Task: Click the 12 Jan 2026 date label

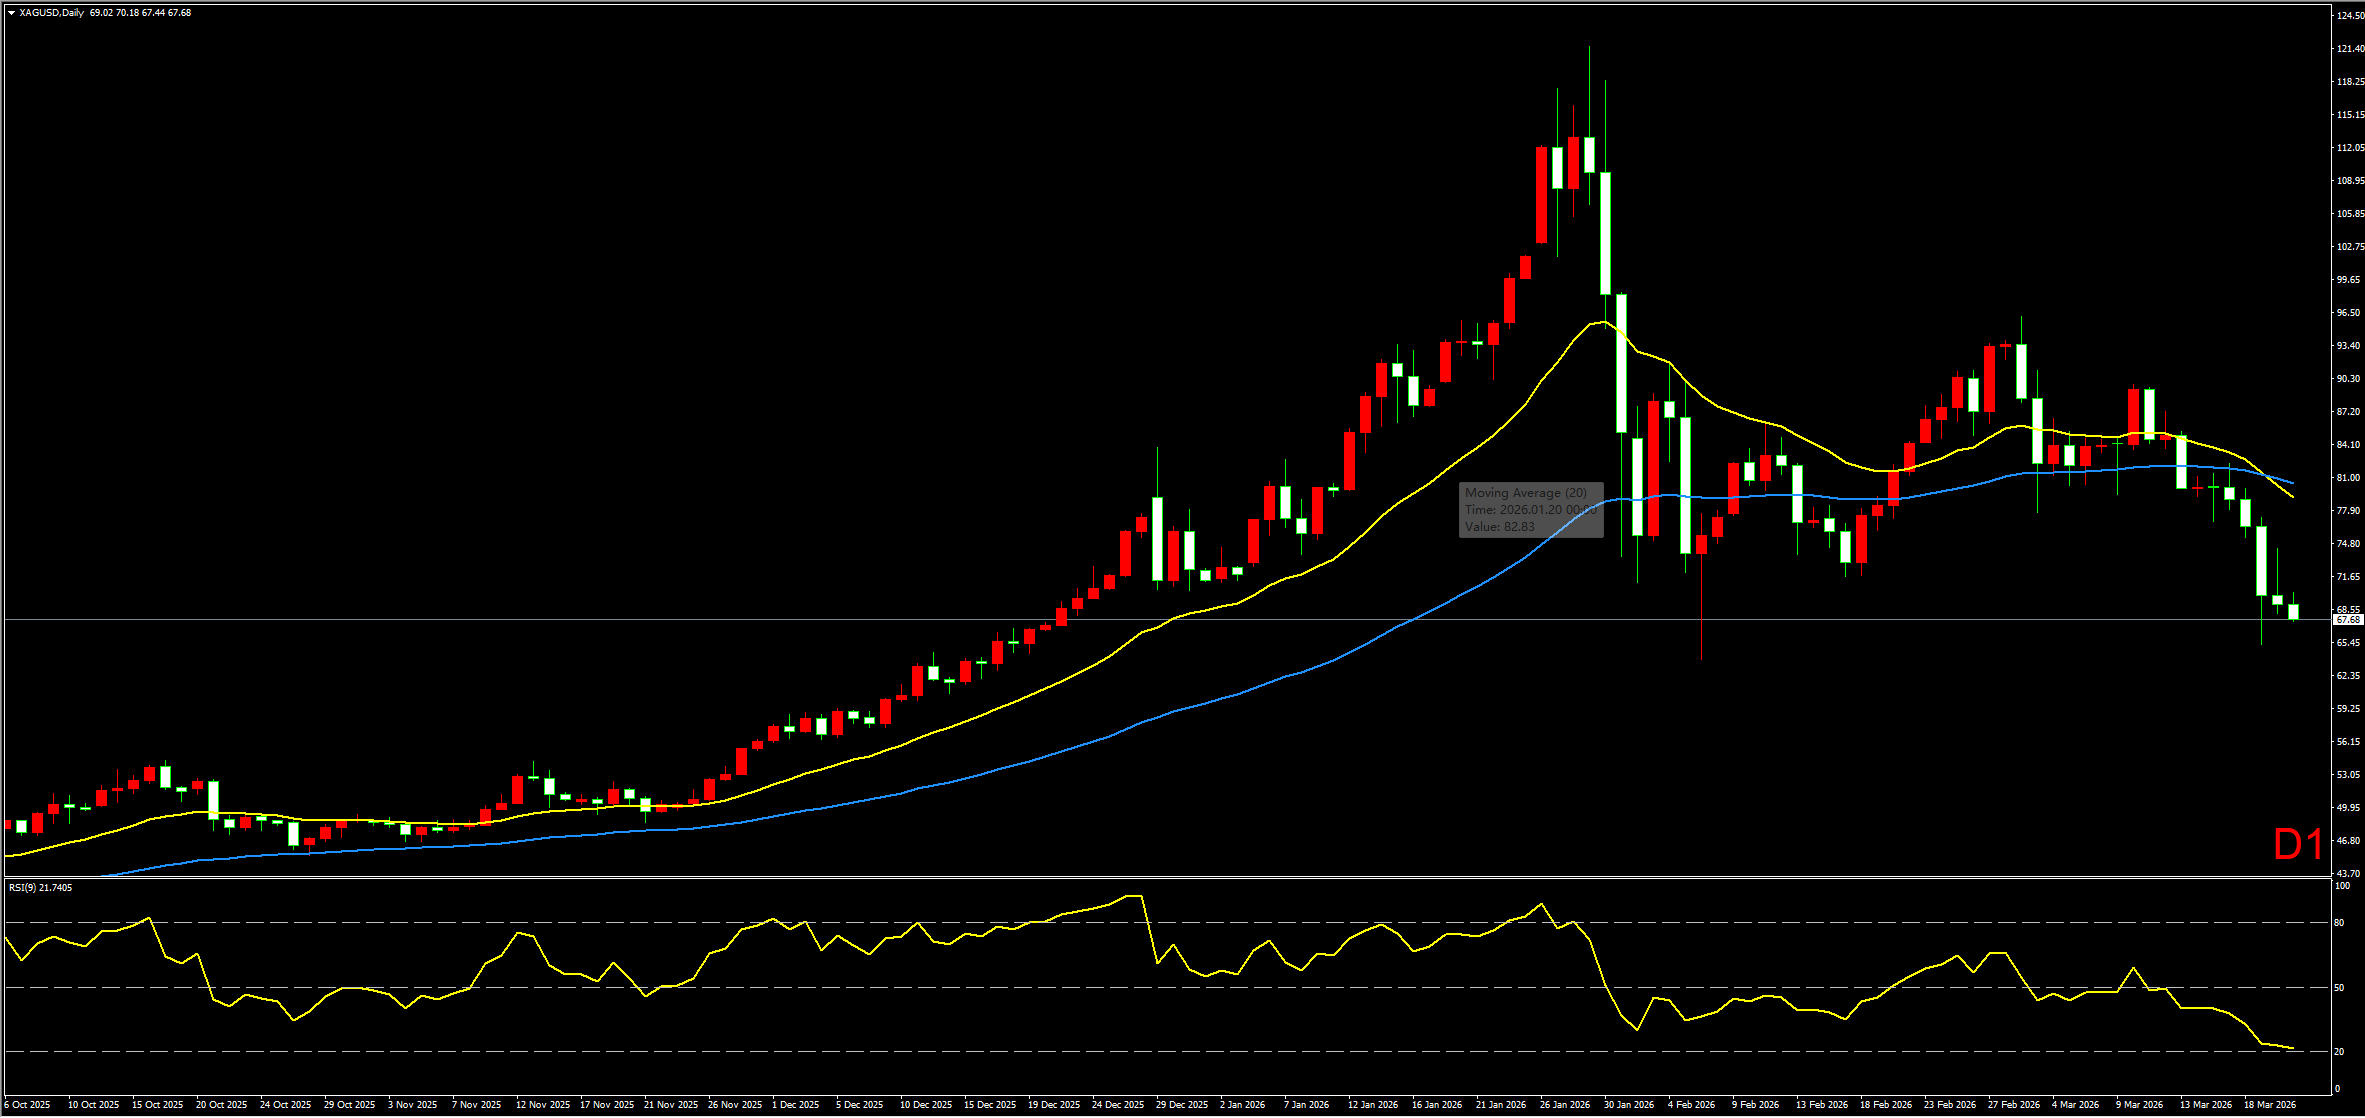Action: 1372,1105
